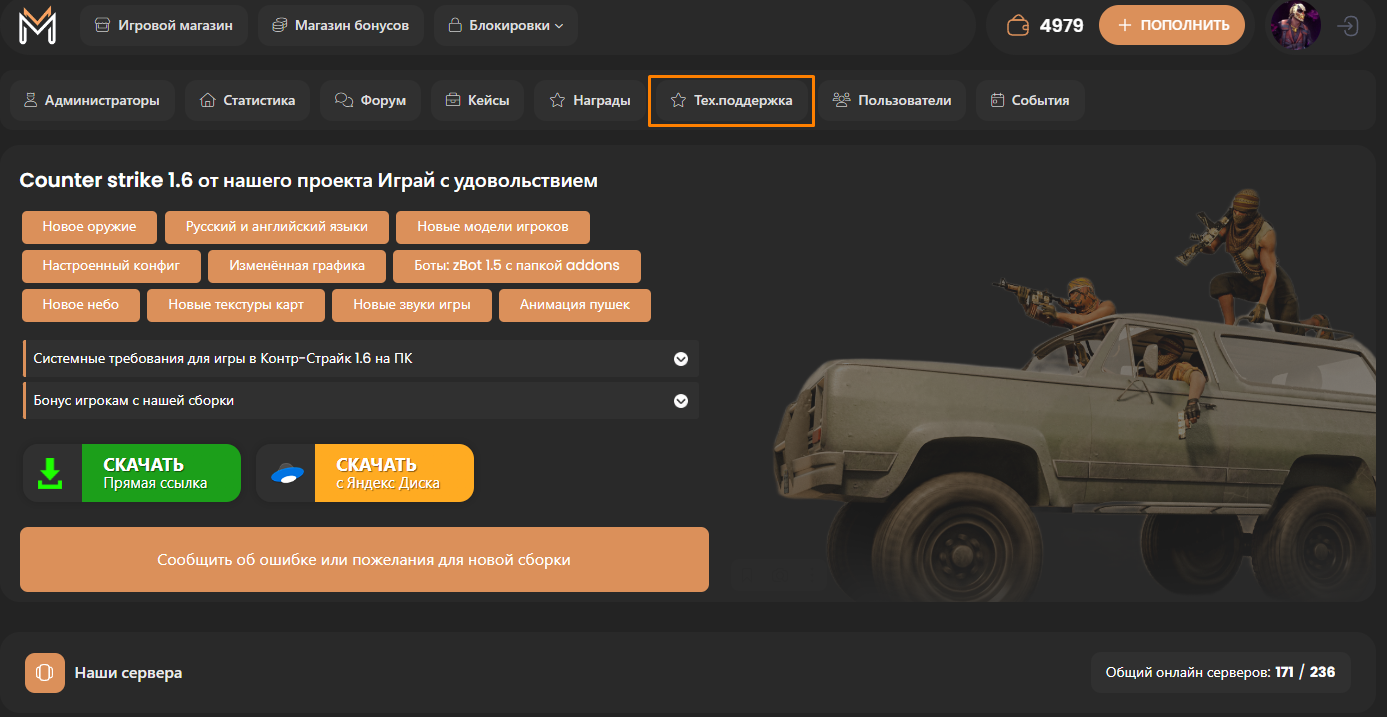Click the Администраторы person icon
Screen dimensions: 1387x717
[30, 100]
